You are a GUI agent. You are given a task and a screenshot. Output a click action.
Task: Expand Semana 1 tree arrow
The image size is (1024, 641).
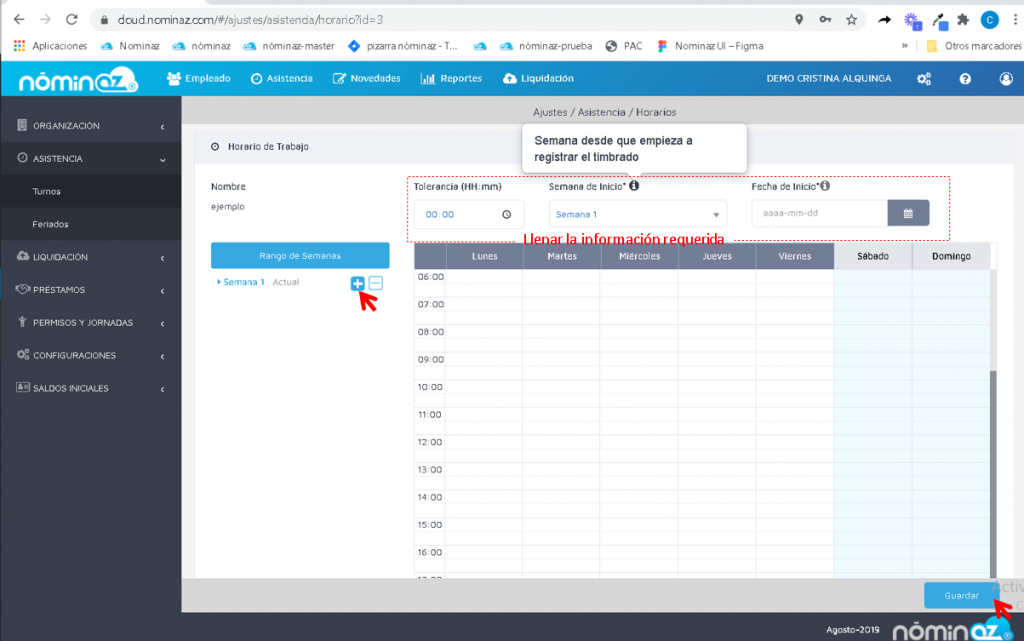[219, 282]
